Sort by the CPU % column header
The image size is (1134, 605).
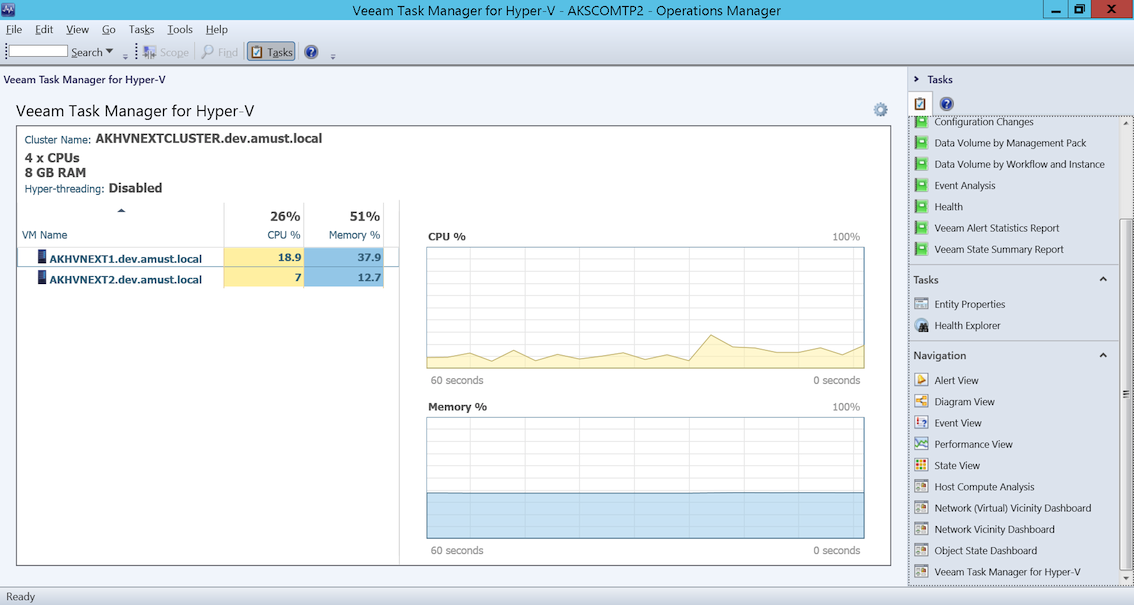click(283, 235)
